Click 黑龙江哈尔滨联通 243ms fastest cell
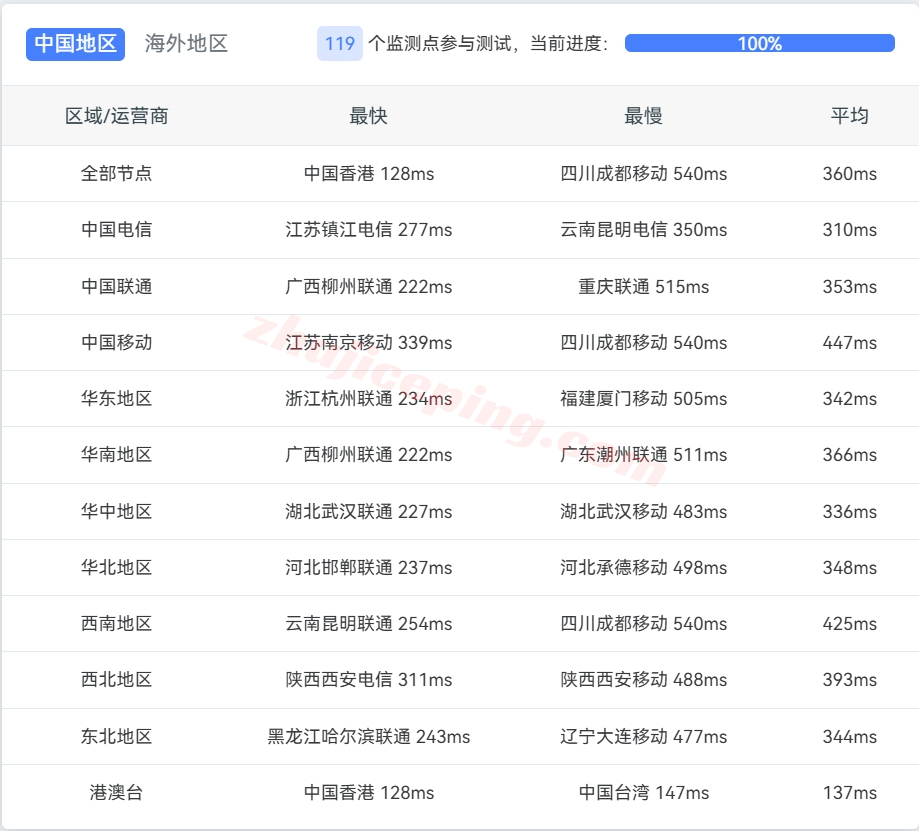Viewport: 919px width, 831px height. 369,737
